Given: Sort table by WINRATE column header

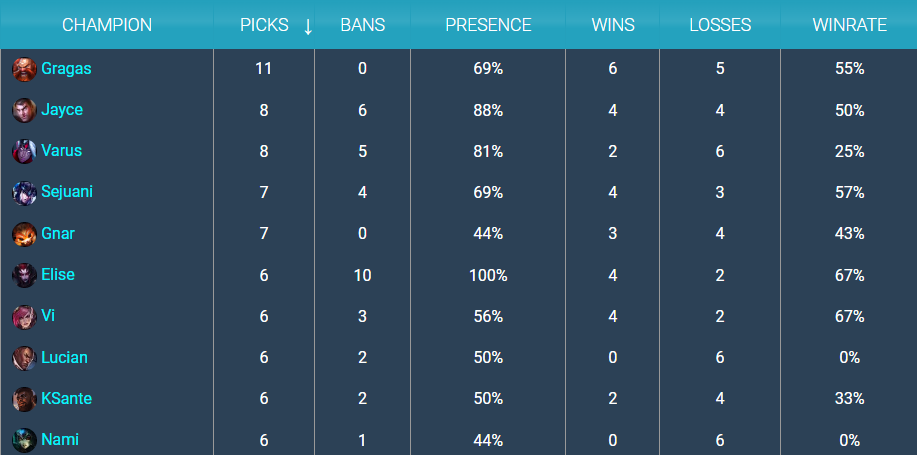Looking at the screenshot, I should tap(849, 25).
